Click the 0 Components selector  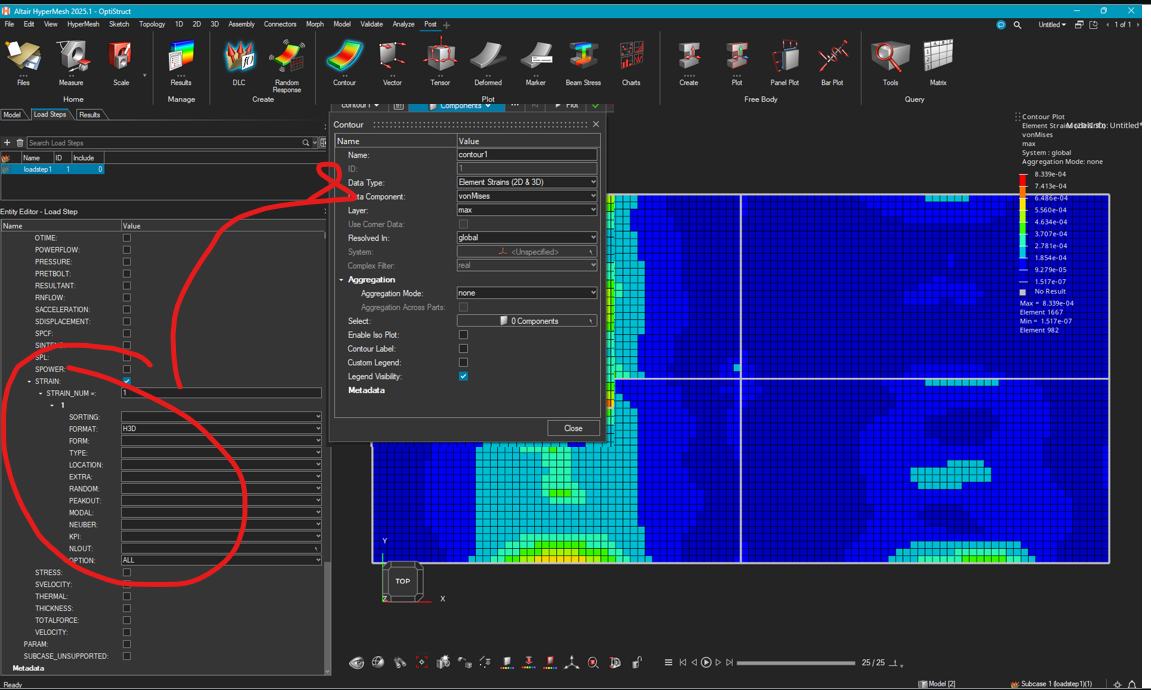point(526,321)
